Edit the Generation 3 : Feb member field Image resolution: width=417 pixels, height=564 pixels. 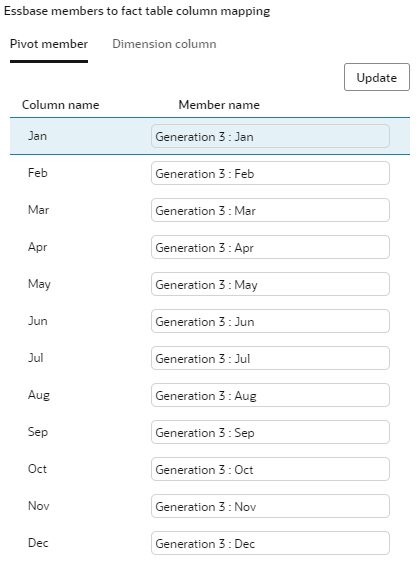pos(270,173)
